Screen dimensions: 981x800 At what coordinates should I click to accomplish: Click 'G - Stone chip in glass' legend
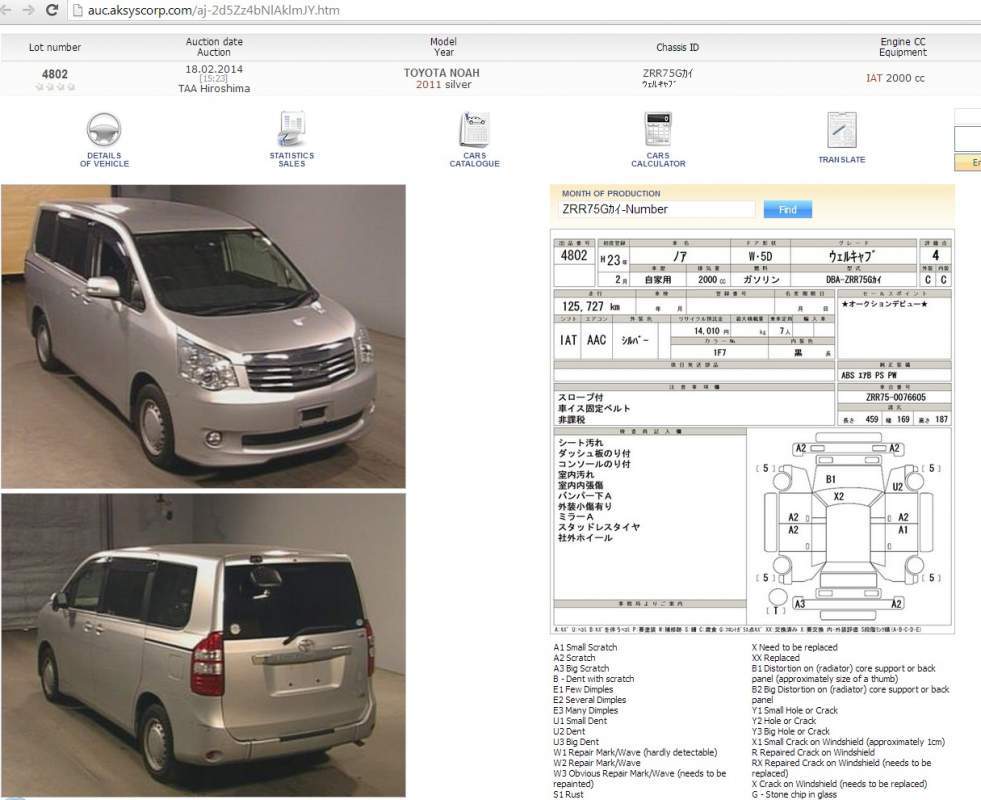pos(794,794)
